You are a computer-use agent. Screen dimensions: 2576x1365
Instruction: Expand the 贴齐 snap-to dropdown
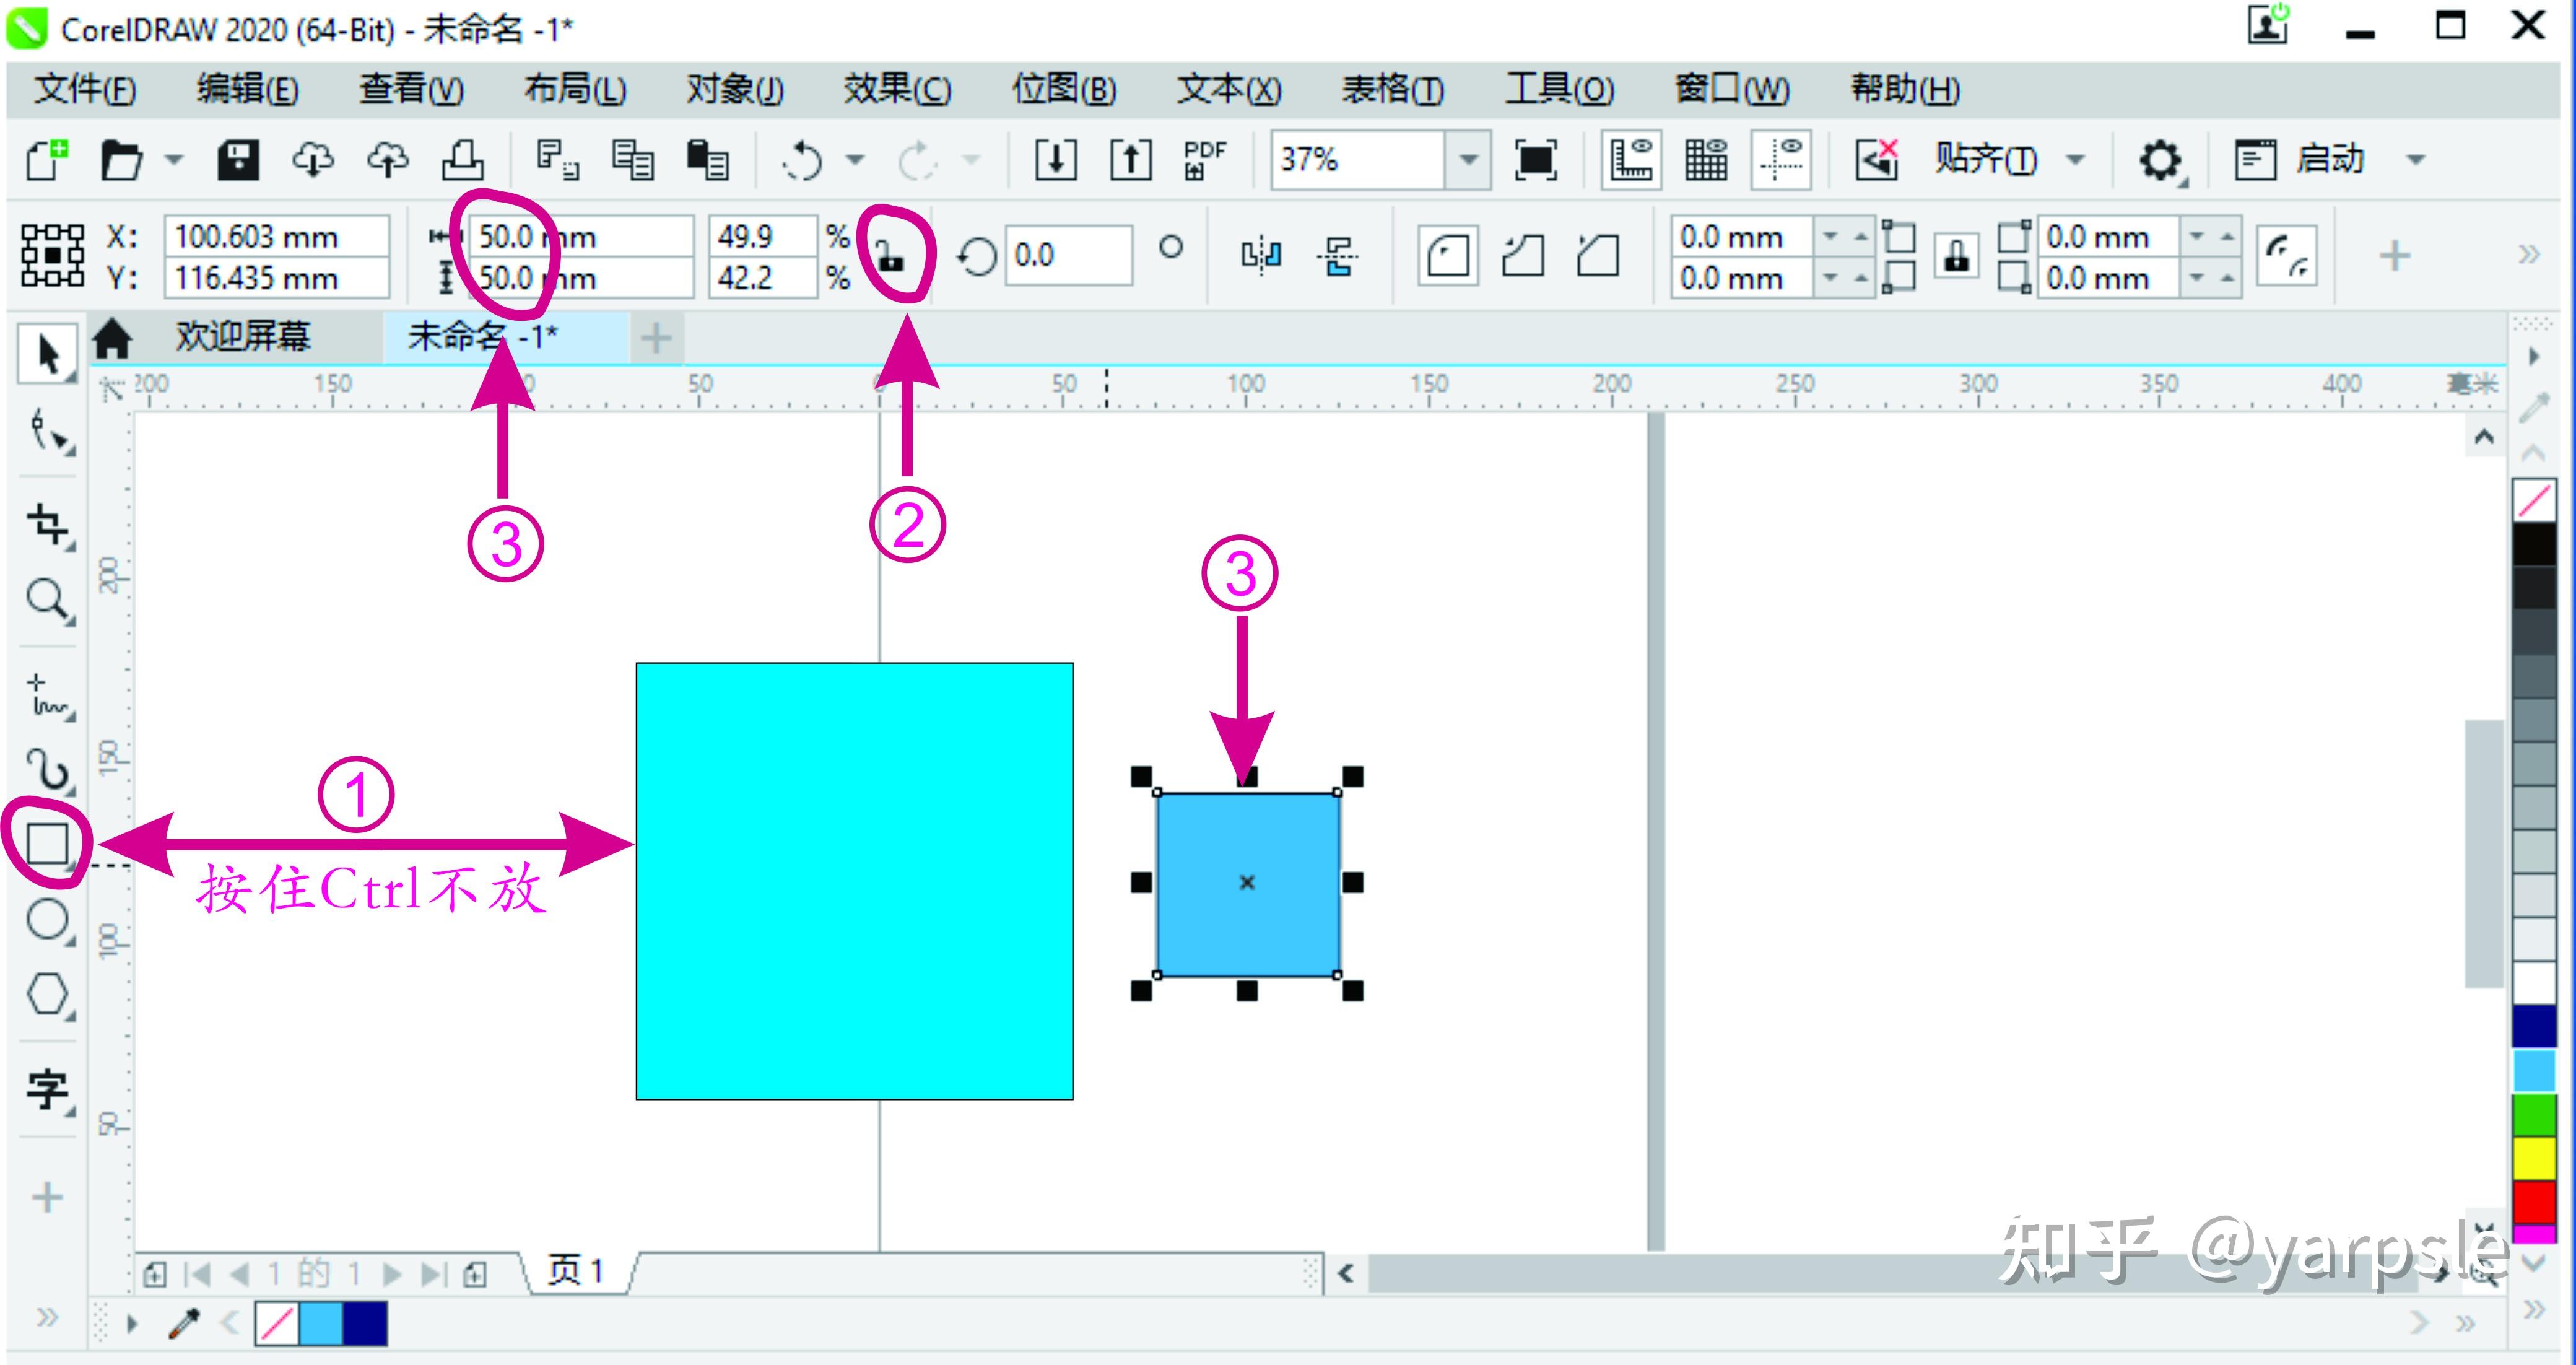pos(2075,160)
